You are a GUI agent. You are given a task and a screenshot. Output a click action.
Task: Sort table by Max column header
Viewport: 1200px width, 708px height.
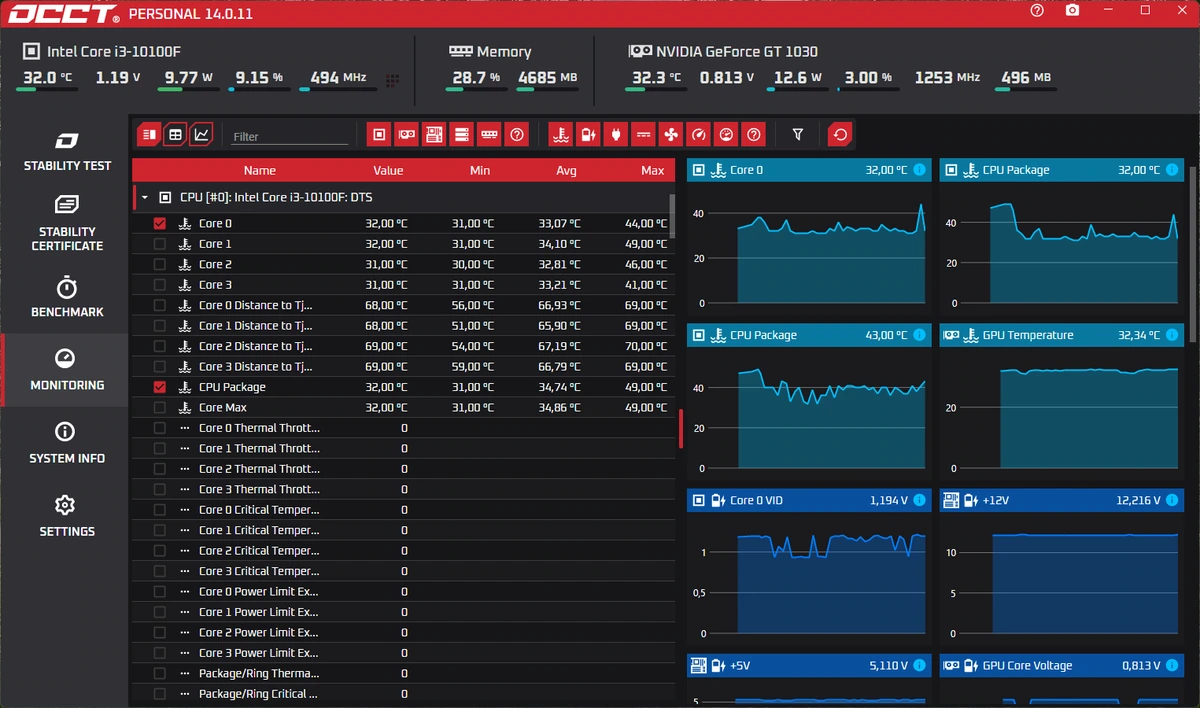pyautogui.click(x=653, y=171)
